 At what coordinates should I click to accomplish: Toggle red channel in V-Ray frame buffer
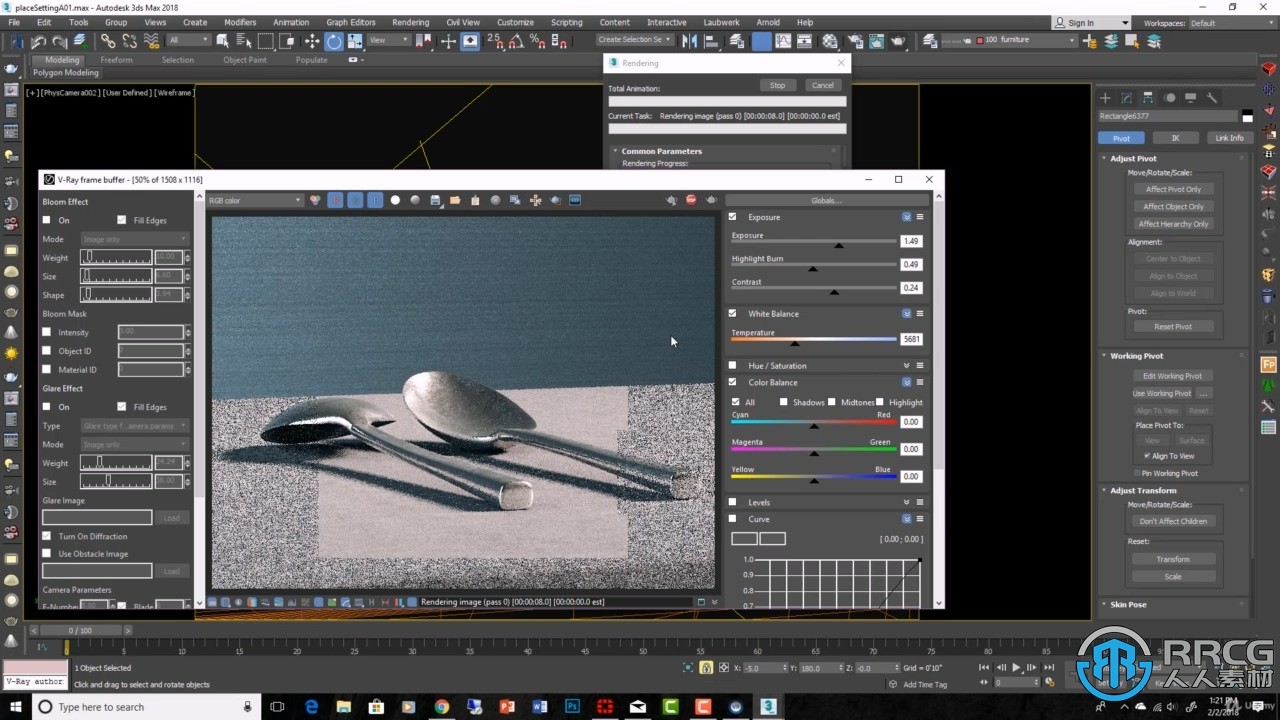tap(335, 200)
